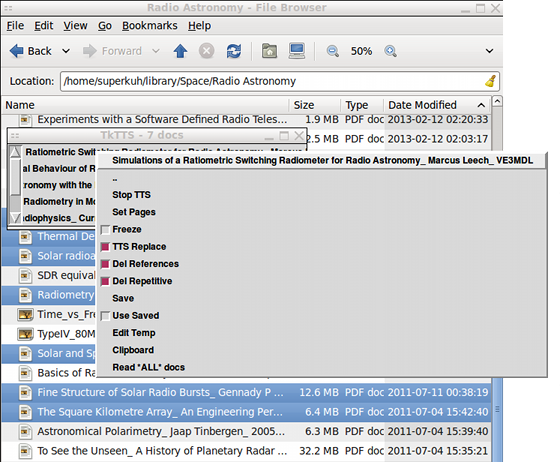560x462 pixels.
Task: Toggle the TTS Replace checkbox
Action: point(105,247)
